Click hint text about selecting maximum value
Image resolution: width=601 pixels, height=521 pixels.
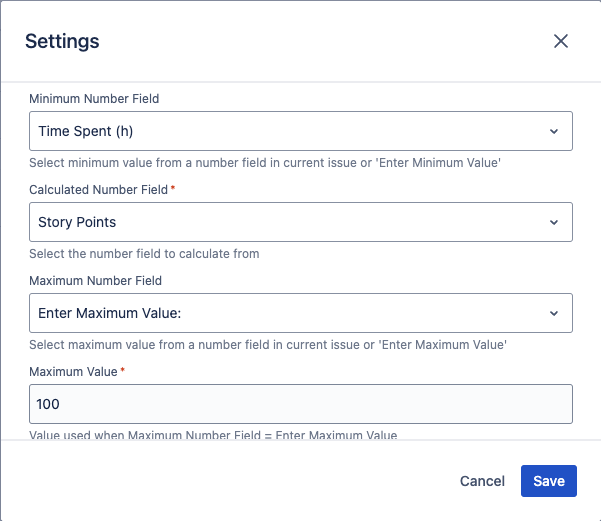268,345
